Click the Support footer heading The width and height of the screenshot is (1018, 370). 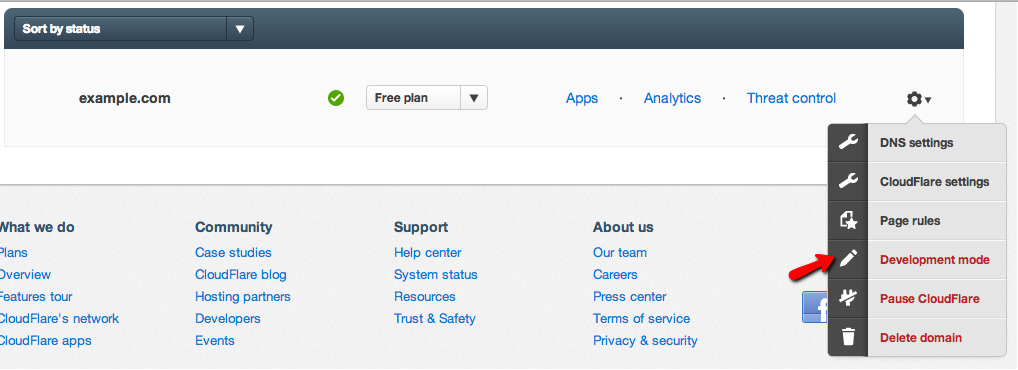[x=421, y=227]
